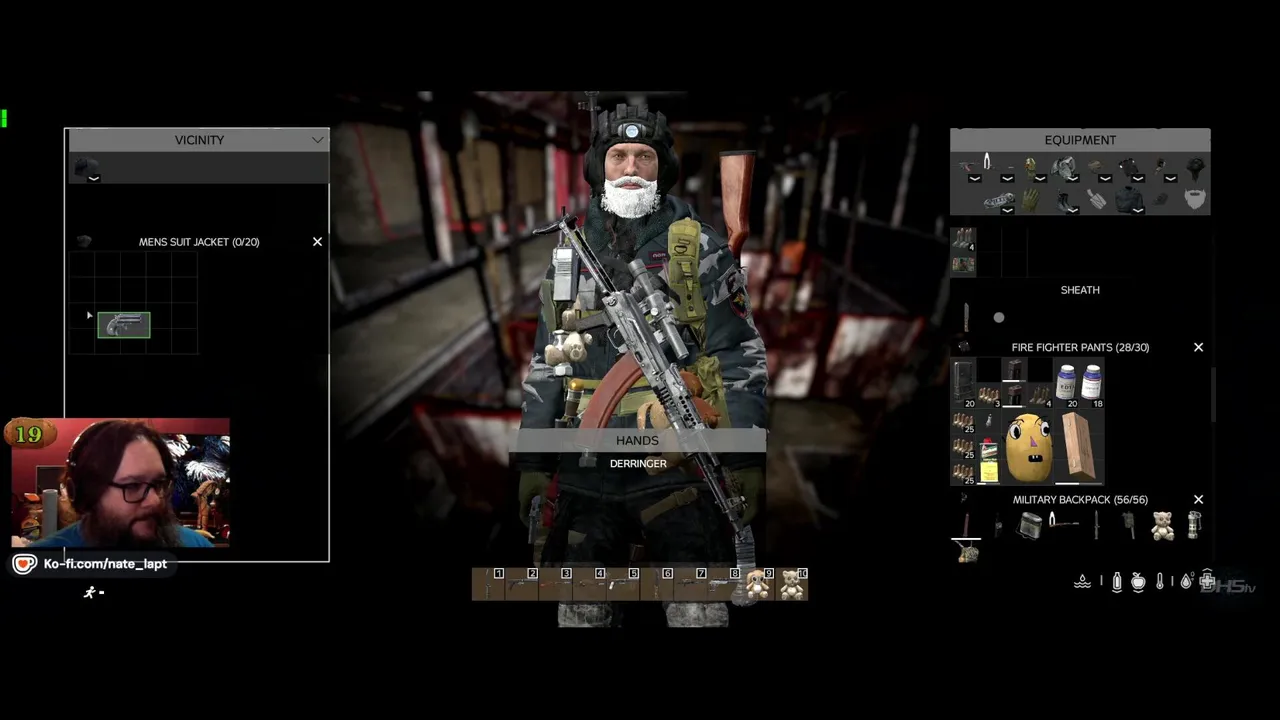Image resolution: width=1280 pixels, height=720 pixels.
Task: Click the Hands header label
Action: point(637,440)
